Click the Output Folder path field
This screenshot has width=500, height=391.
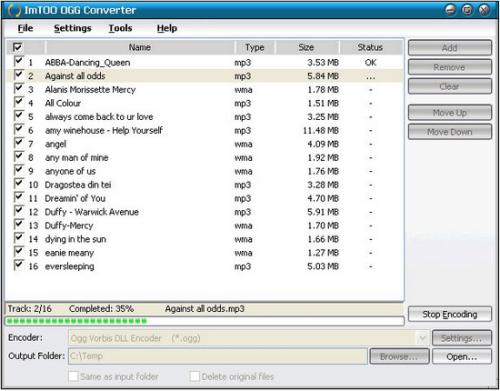218,356
